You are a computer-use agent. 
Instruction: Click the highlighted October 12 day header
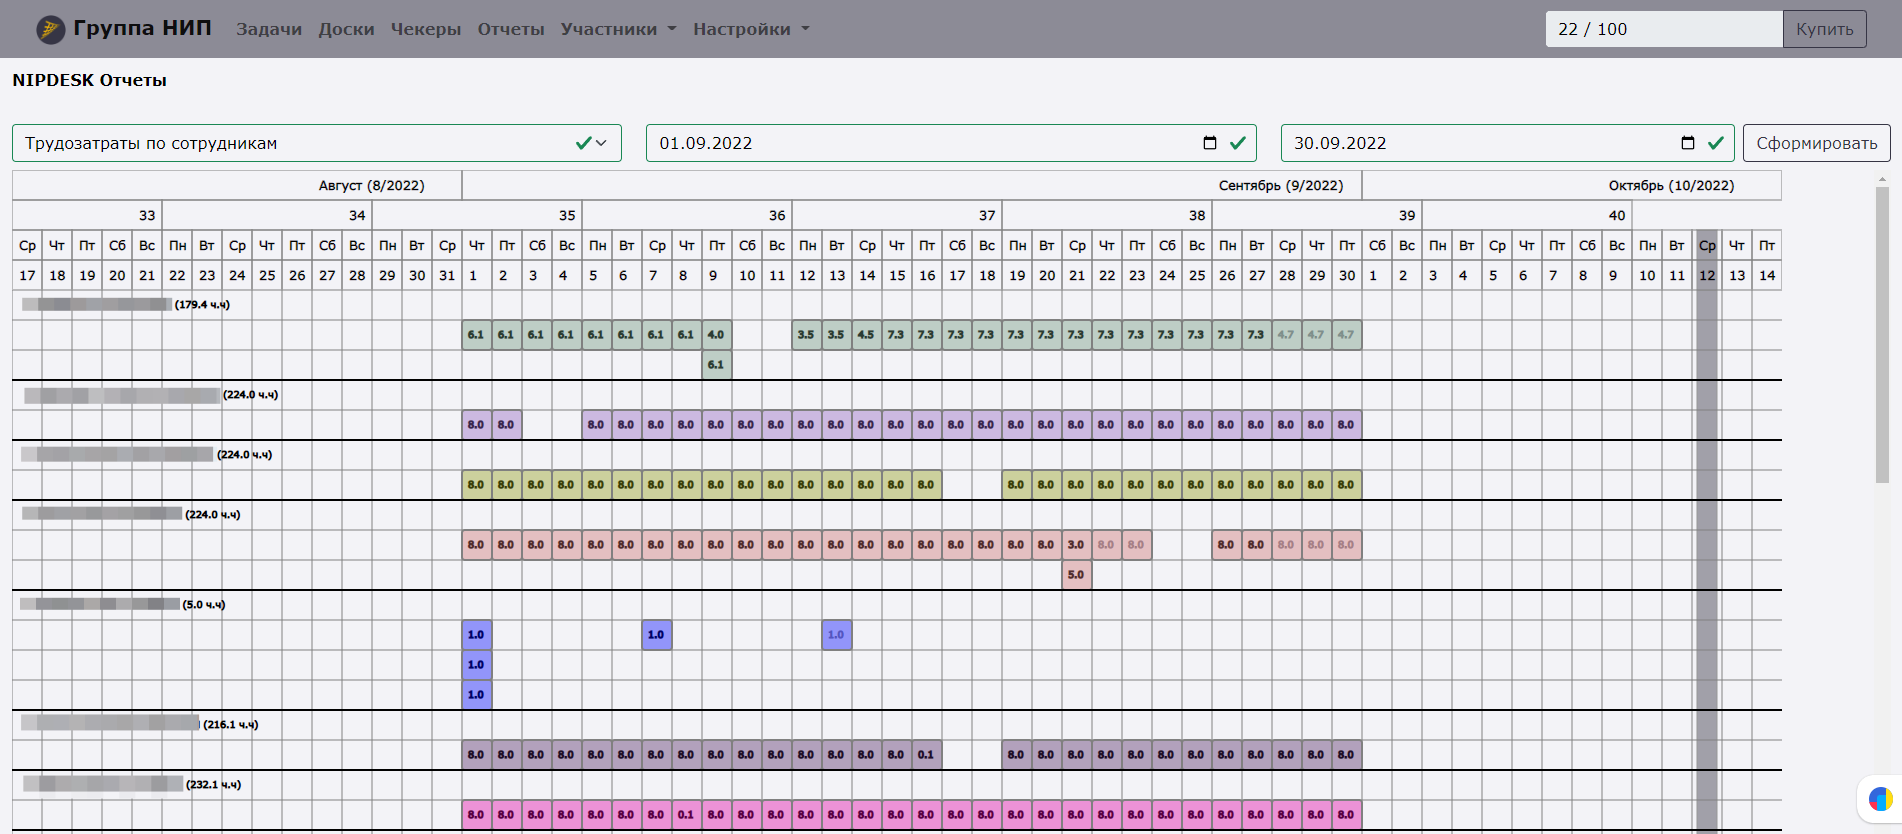1707,275
